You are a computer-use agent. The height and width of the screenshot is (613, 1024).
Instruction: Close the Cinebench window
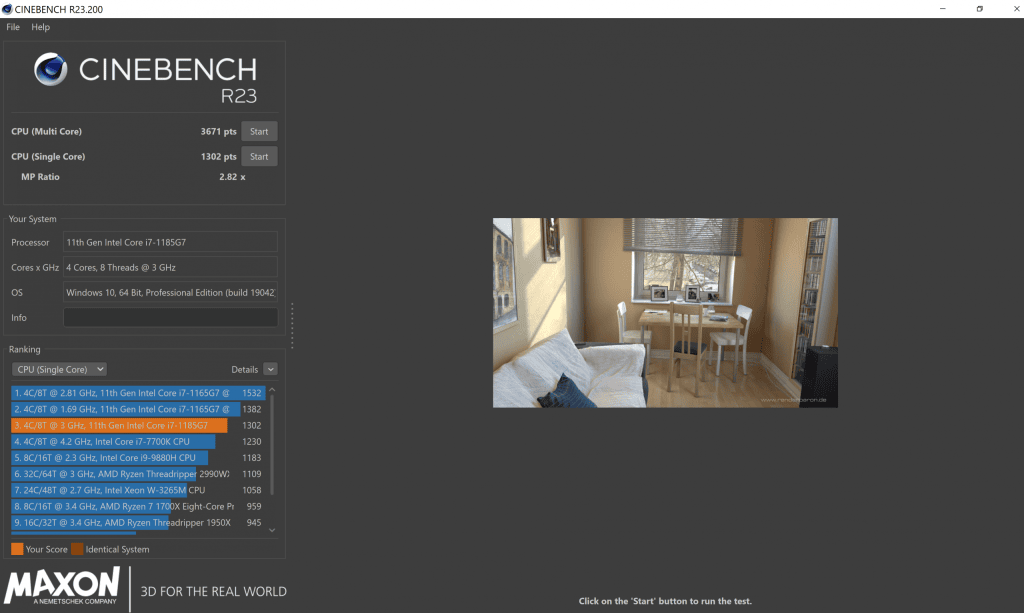pyautogui.click(x=1016, y=9)
